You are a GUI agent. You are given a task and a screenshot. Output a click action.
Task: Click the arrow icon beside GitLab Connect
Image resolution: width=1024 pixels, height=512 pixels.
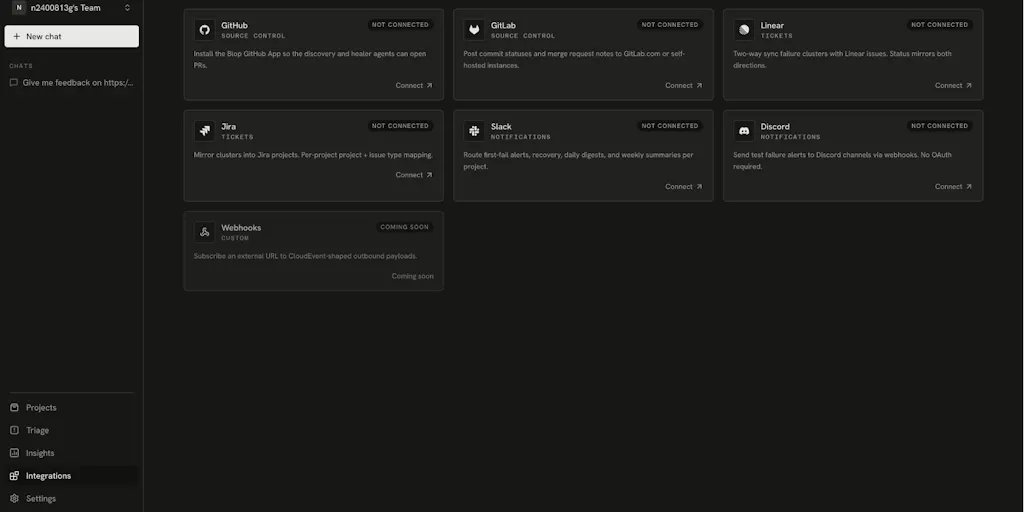click(699, 86)
